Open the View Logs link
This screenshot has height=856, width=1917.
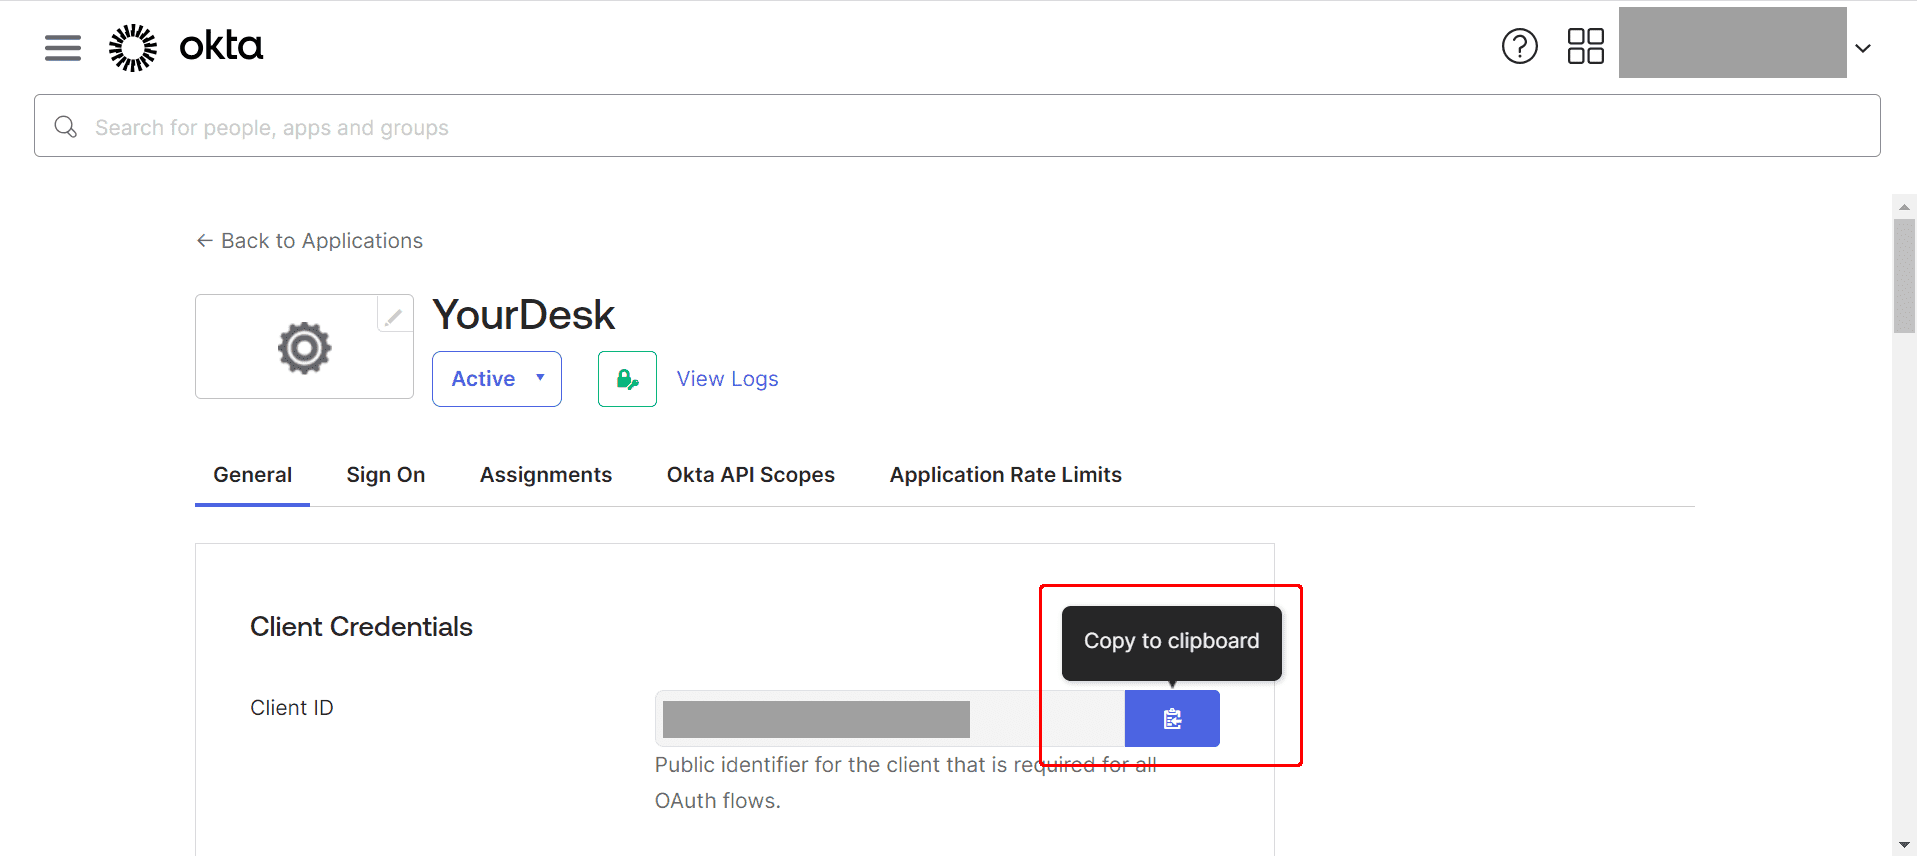click(727, 379)
